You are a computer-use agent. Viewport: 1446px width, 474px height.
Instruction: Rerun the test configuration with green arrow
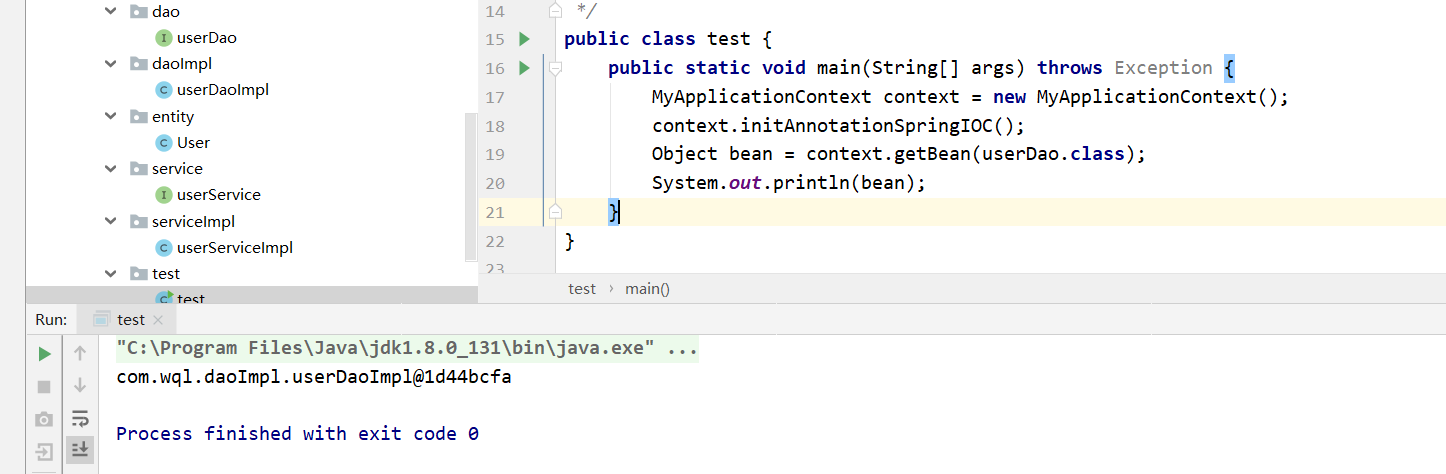coord(44,353)
